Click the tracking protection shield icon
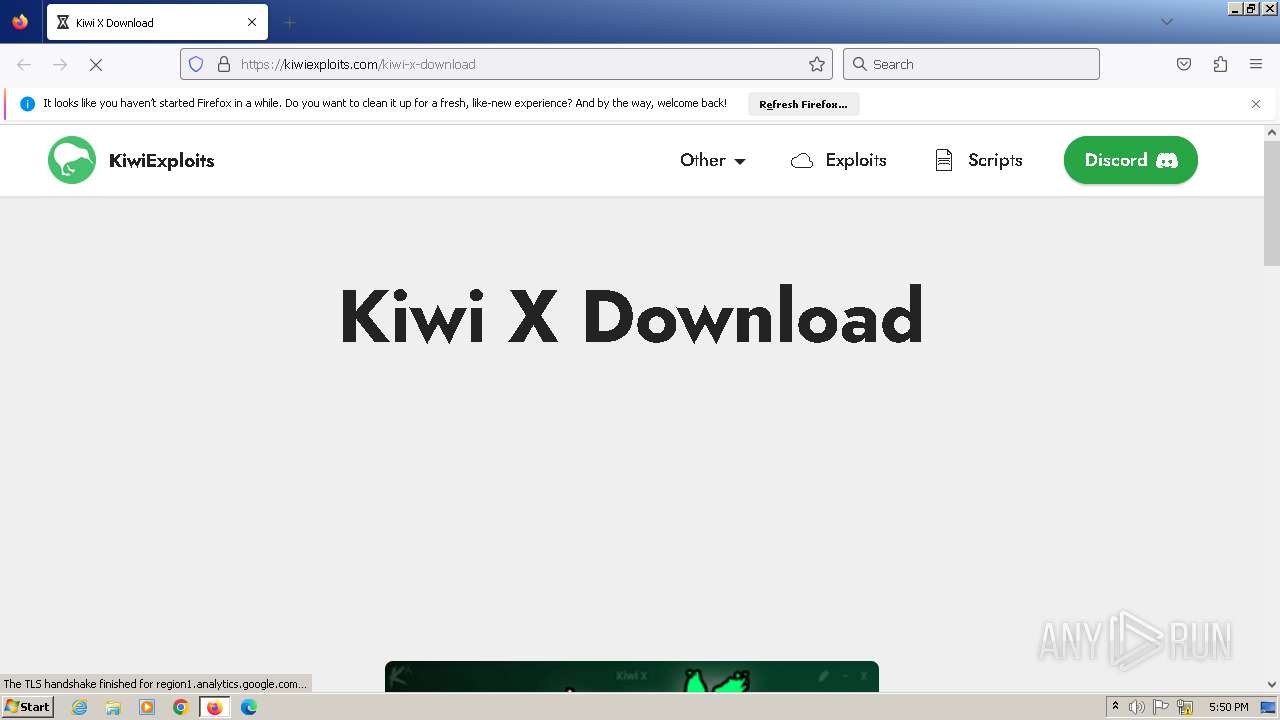1280x720 pixels. pyautogui.click(x=196, y=64)
